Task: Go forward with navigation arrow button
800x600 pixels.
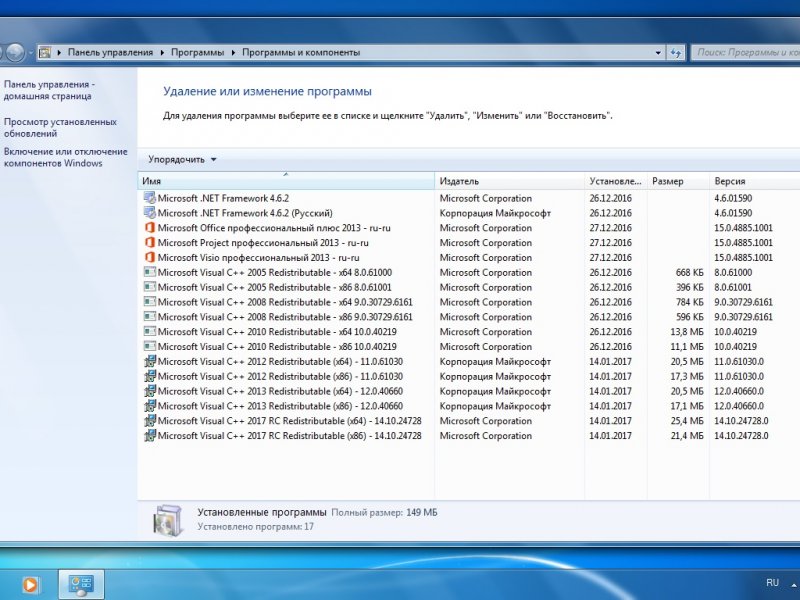Action: (15, 52)
